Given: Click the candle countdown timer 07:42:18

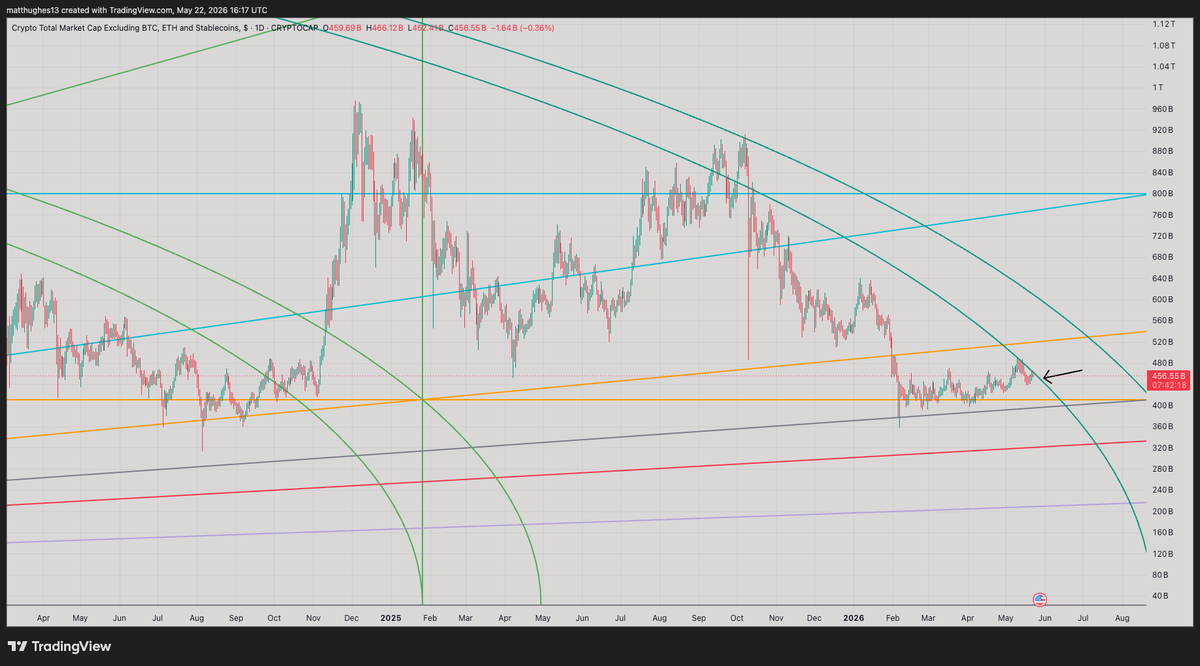Looking at the screenshot, I should [x=1167, y=385].
